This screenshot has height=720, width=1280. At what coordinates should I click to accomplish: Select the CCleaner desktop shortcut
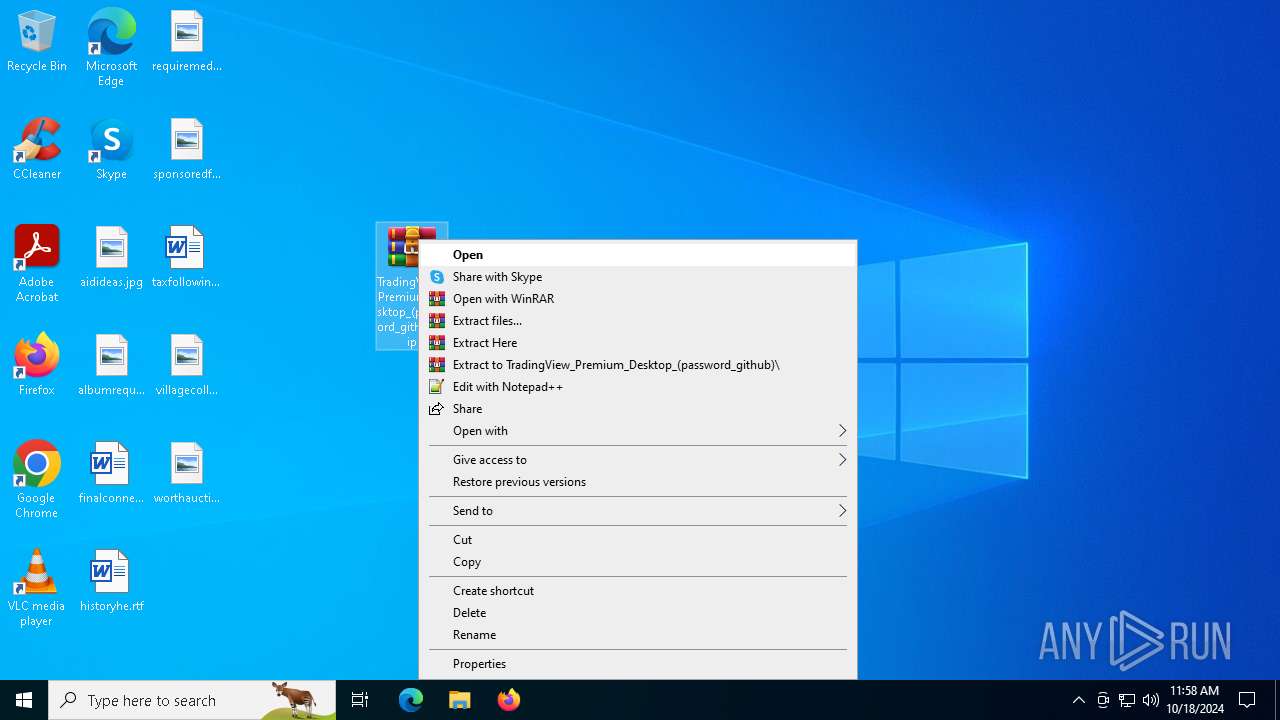(x=37, y=150)
